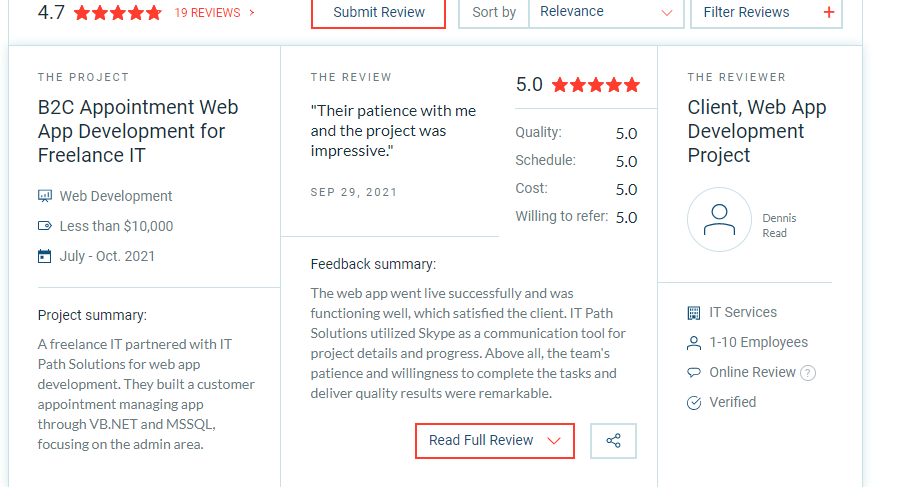
Task: Click the Web Development monitor icon
Action: pyautogui.click(x=44, y=196)
